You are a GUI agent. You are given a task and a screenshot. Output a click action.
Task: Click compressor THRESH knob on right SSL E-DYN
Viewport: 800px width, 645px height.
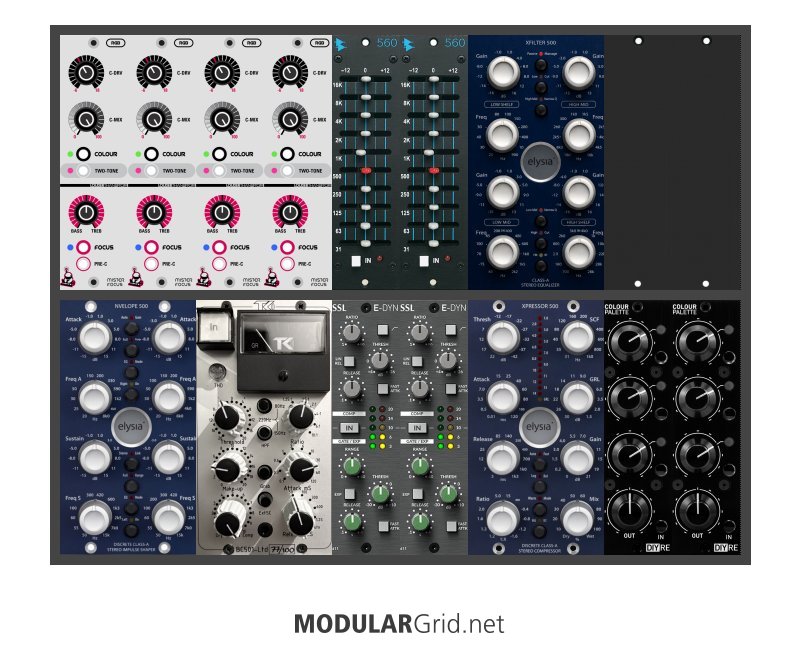click(x=447, y=361)
